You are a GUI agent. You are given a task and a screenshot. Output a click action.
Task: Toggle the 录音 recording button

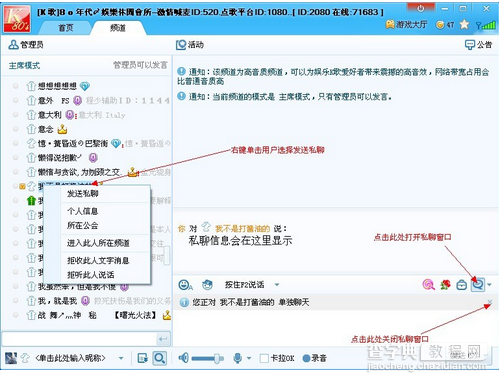(314, 358)
